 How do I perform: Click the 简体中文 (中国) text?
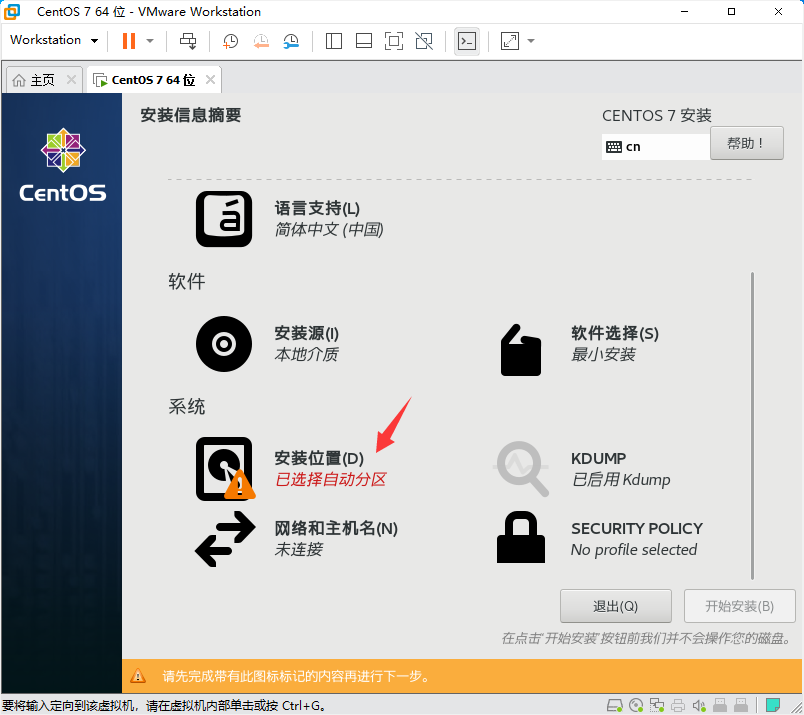(x=329, y=230)
